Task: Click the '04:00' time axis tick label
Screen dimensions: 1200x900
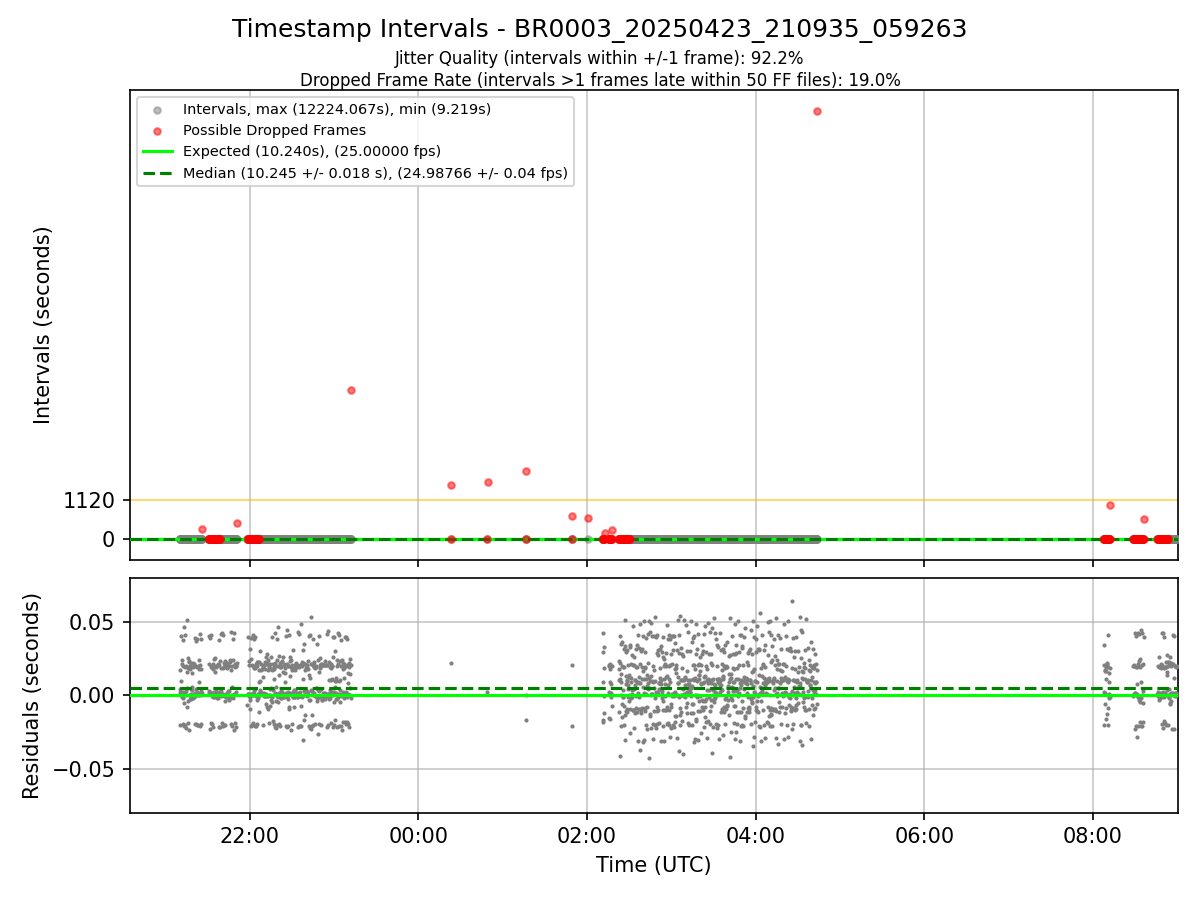Action: coord(755,834)
